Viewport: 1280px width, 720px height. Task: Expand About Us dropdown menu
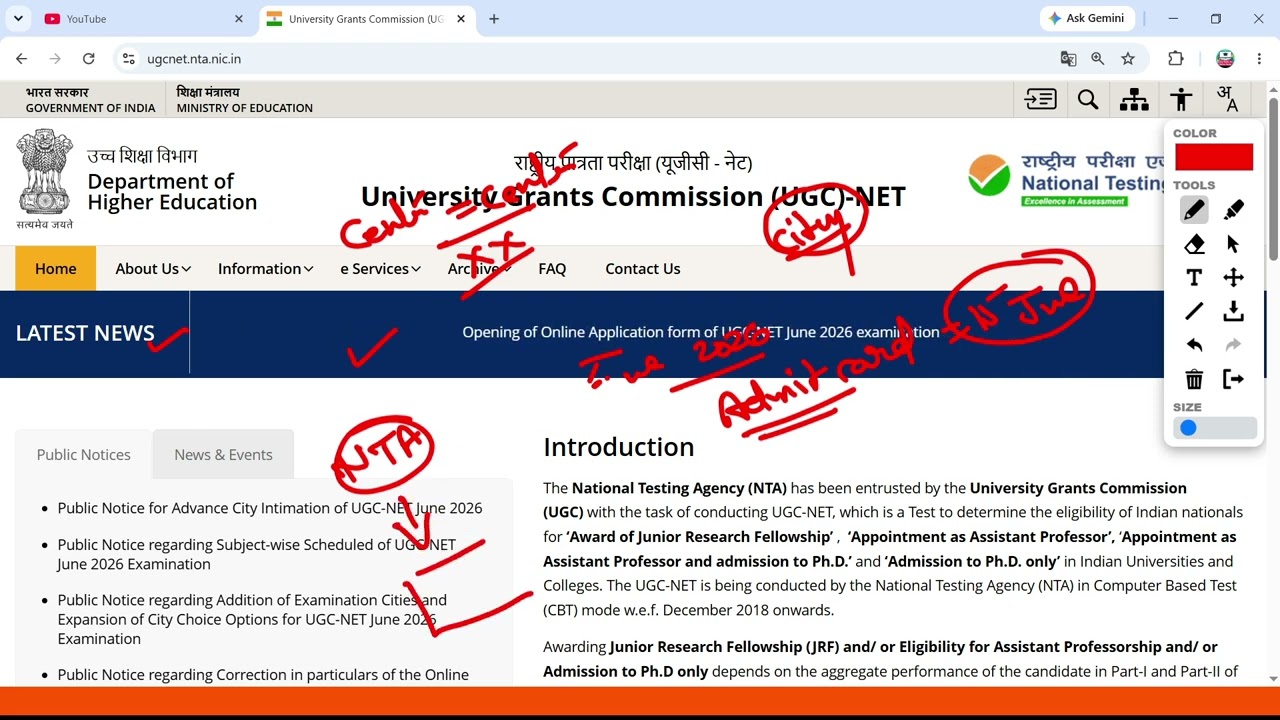153,268
